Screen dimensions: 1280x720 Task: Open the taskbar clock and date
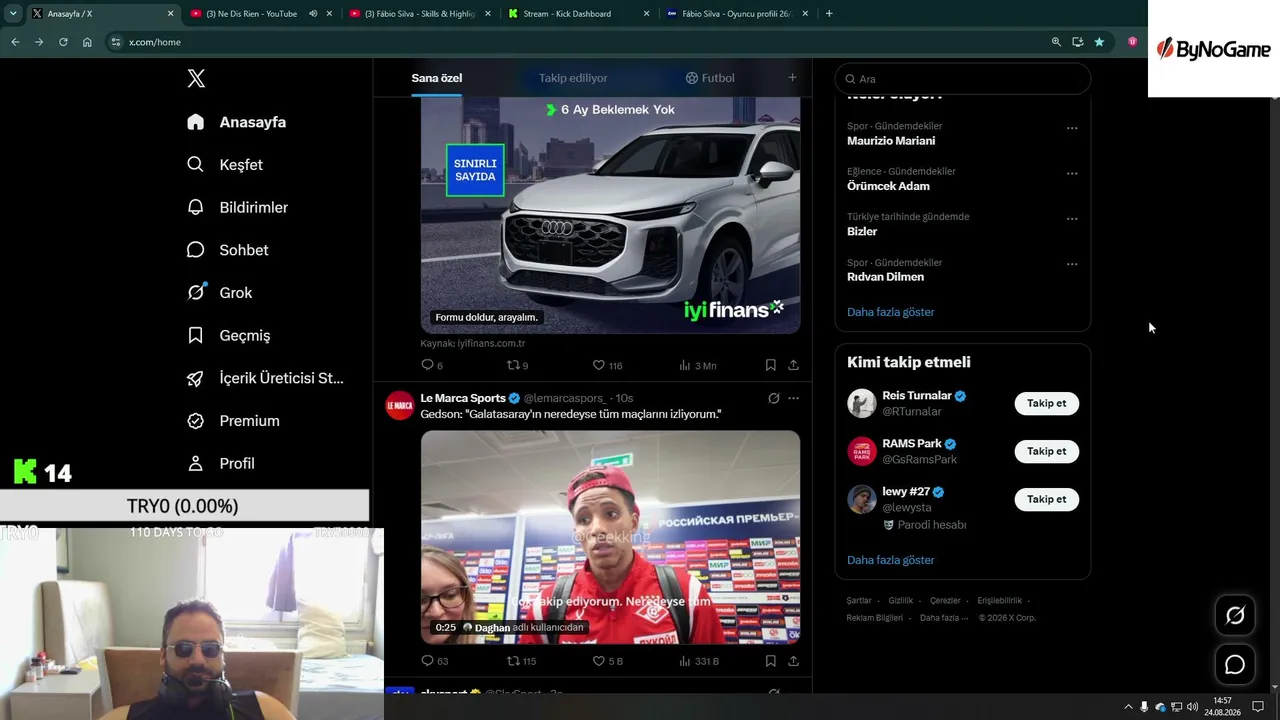click(1222, 706)
